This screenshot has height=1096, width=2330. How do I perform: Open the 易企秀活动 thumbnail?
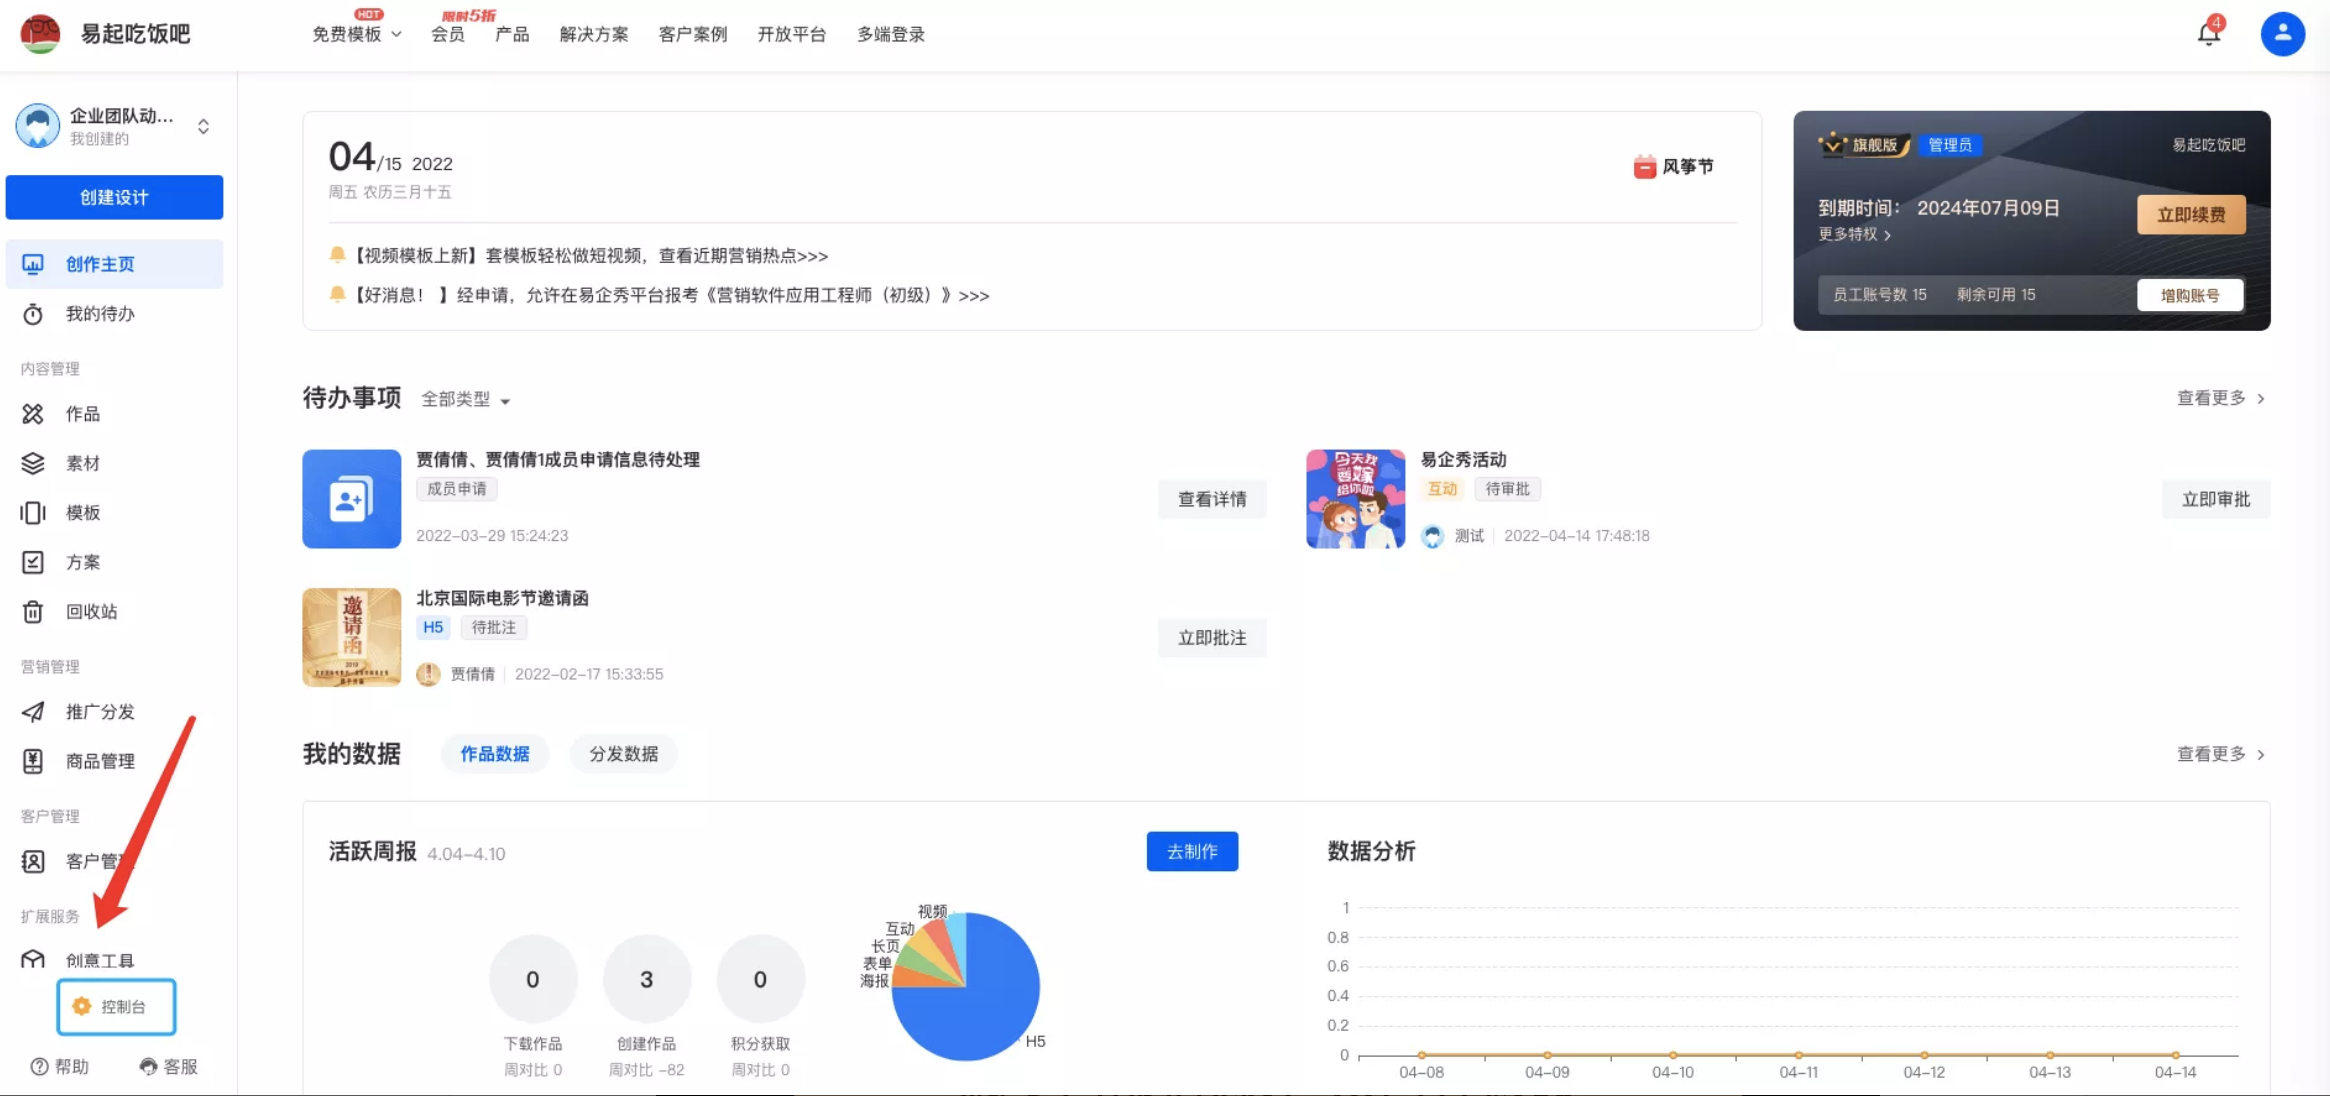(1355, 498)
